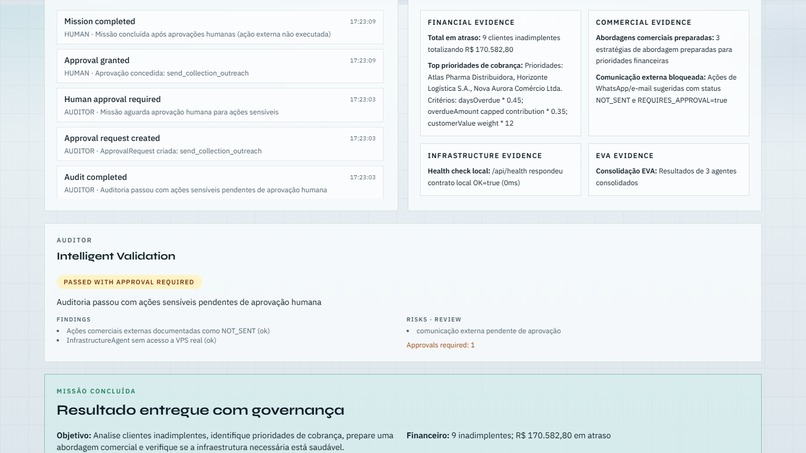This screenshot has width=806, height=453.
Task: Select the 'Audit completed' log entry
Action: 220,183
